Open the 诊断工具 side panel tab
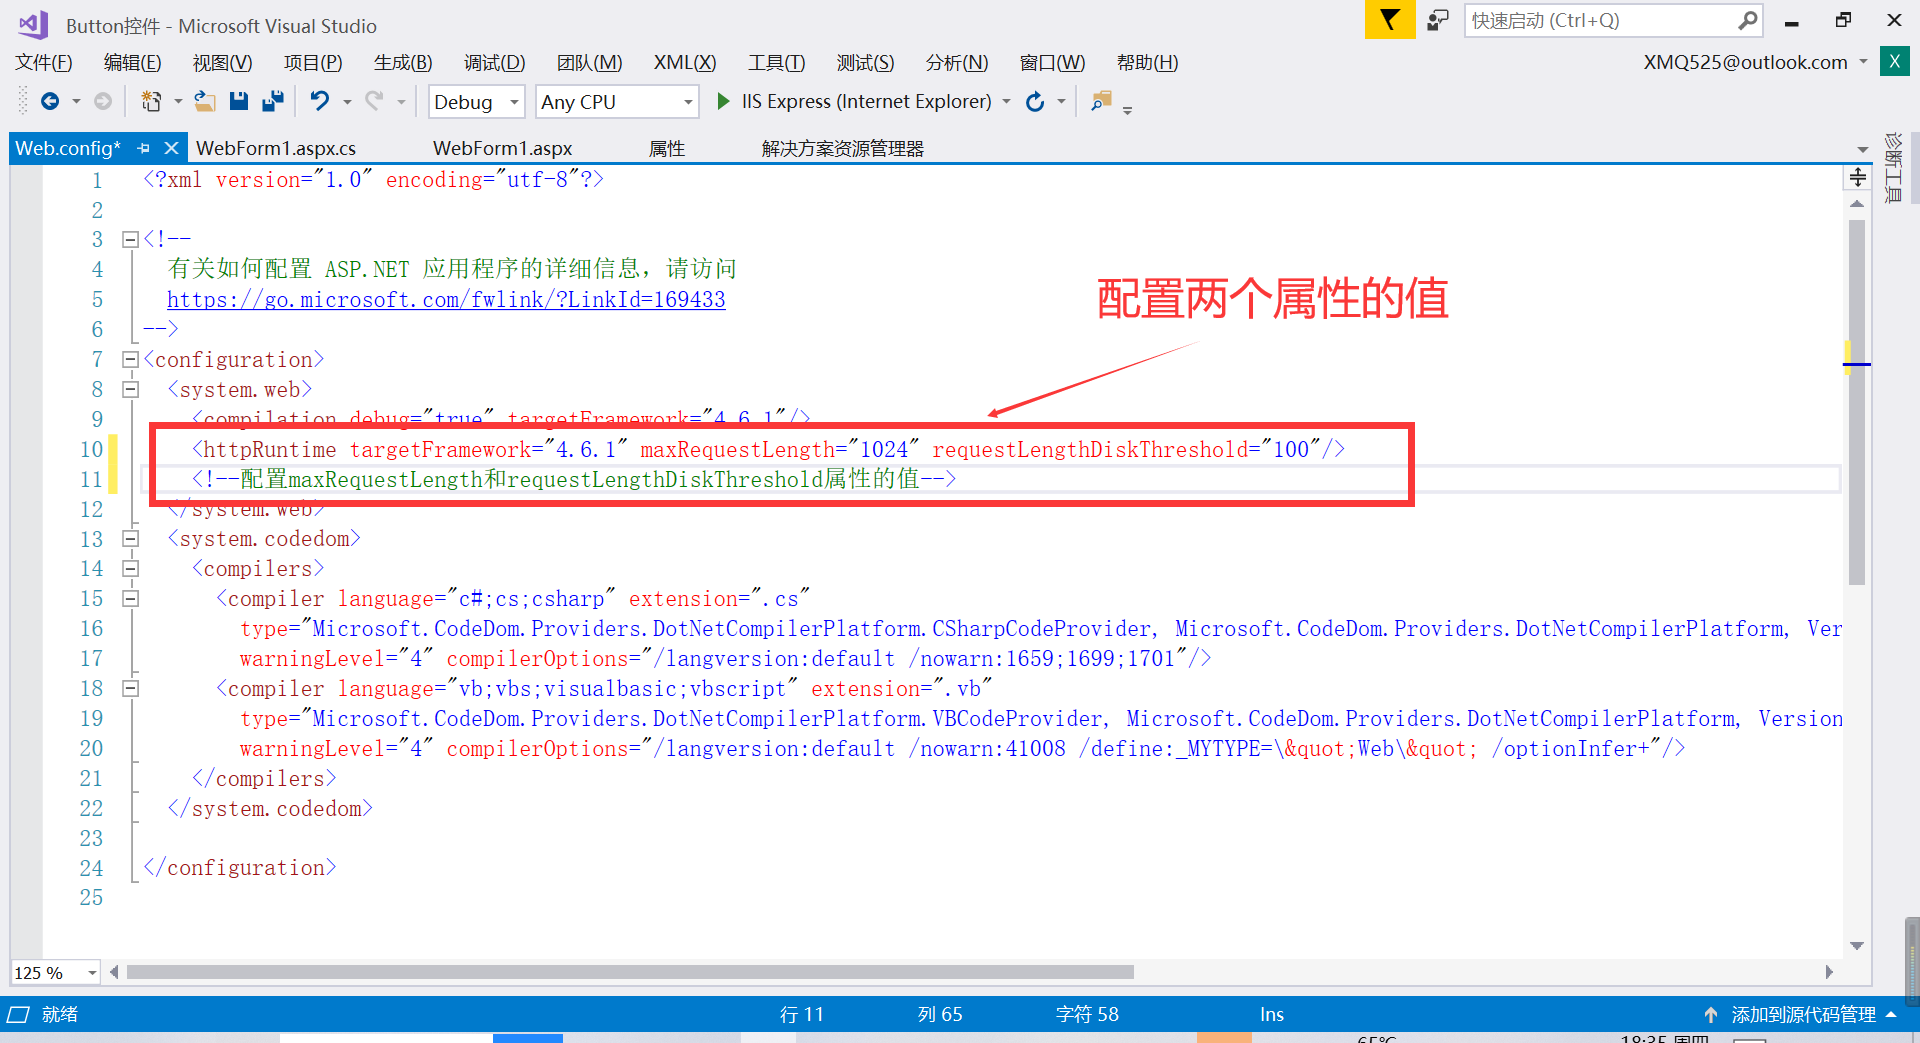Screen dimensions: 1920x1043 (x=1893, y=168)
